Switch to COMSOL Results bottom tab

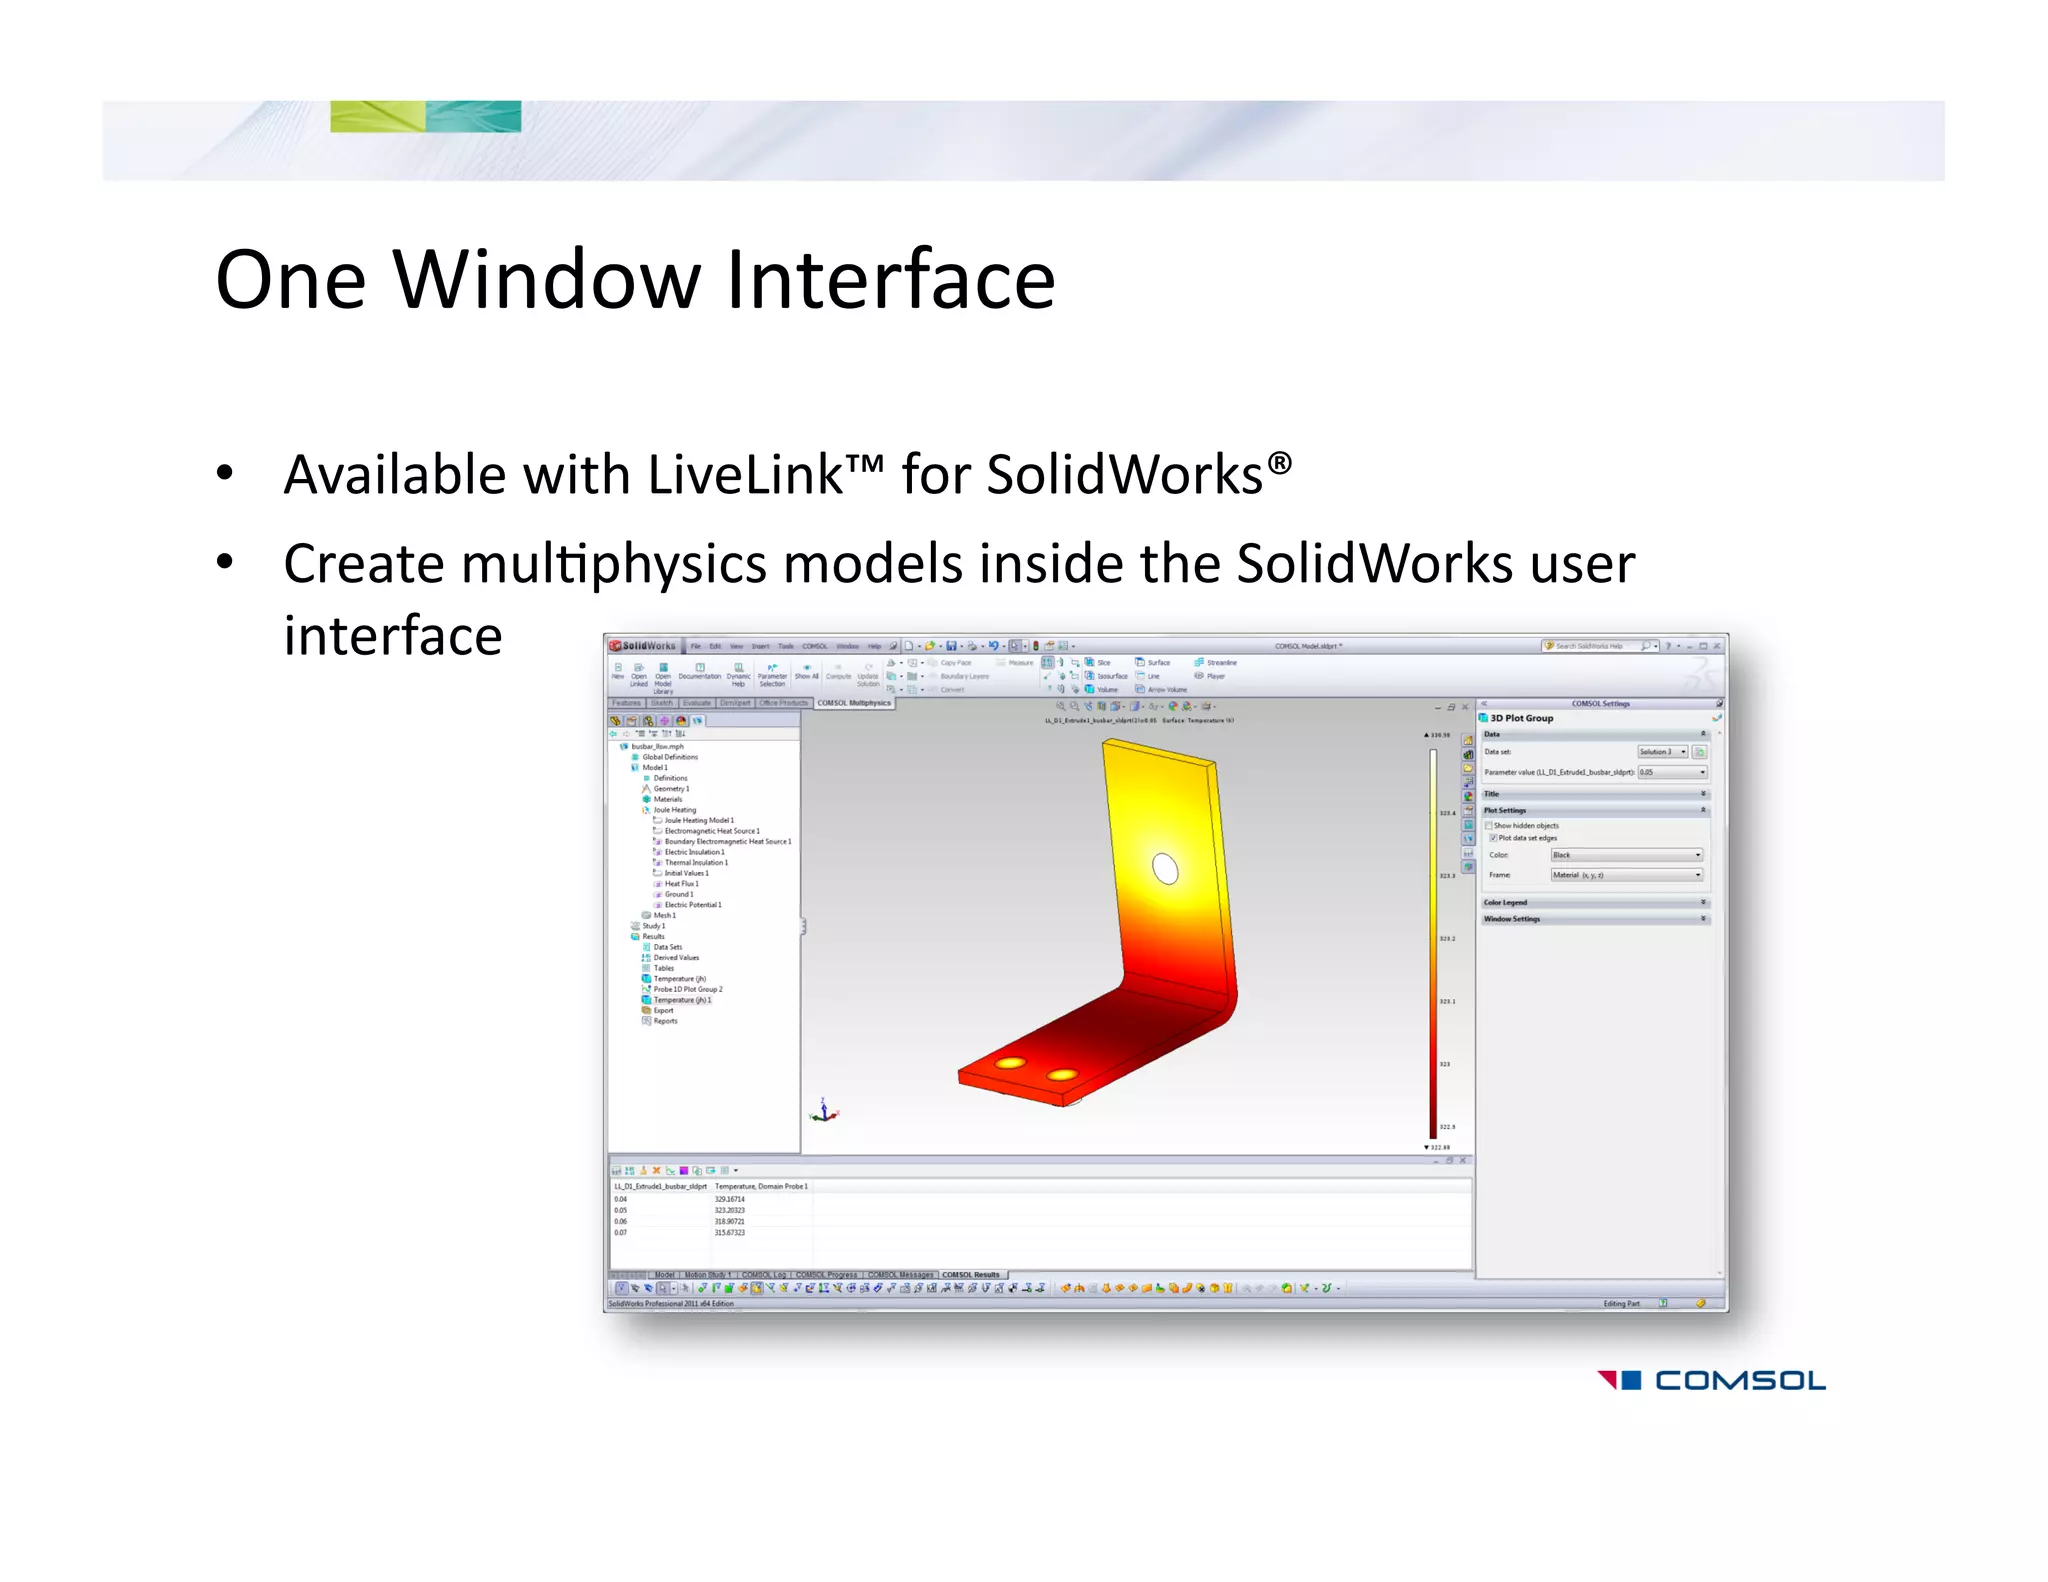point(970,1275)
